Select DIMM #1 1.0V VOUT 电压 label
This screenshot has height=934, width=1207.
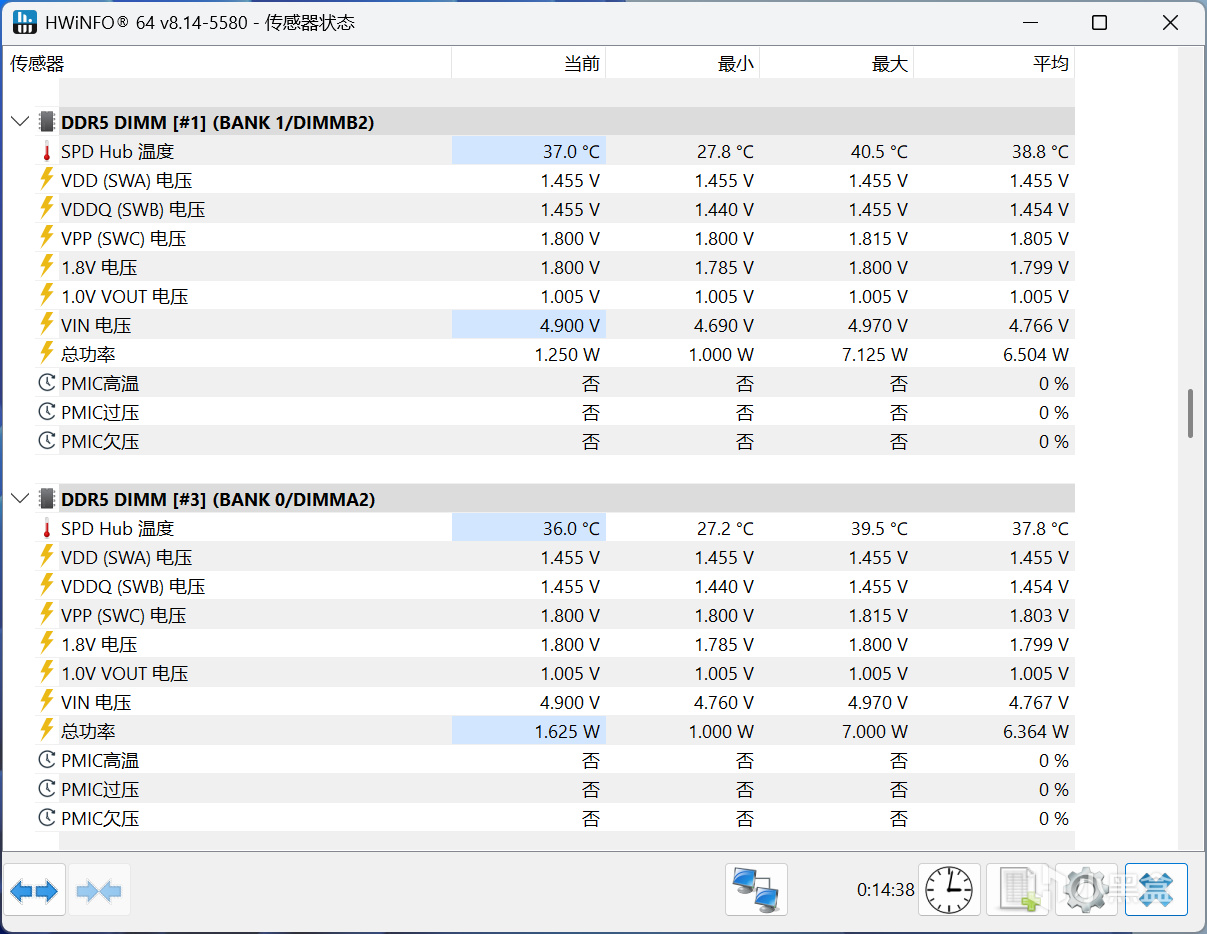[x=124, y=296]
